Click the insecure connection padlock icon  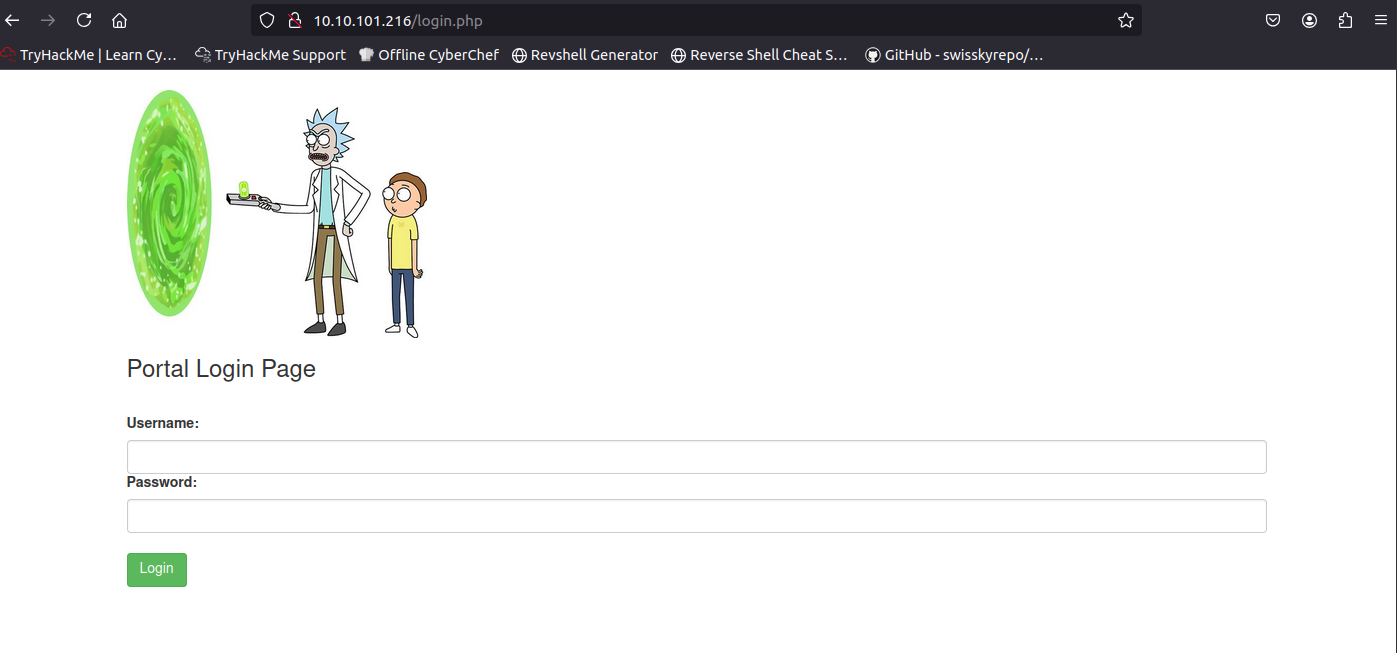tap(294, 20)
